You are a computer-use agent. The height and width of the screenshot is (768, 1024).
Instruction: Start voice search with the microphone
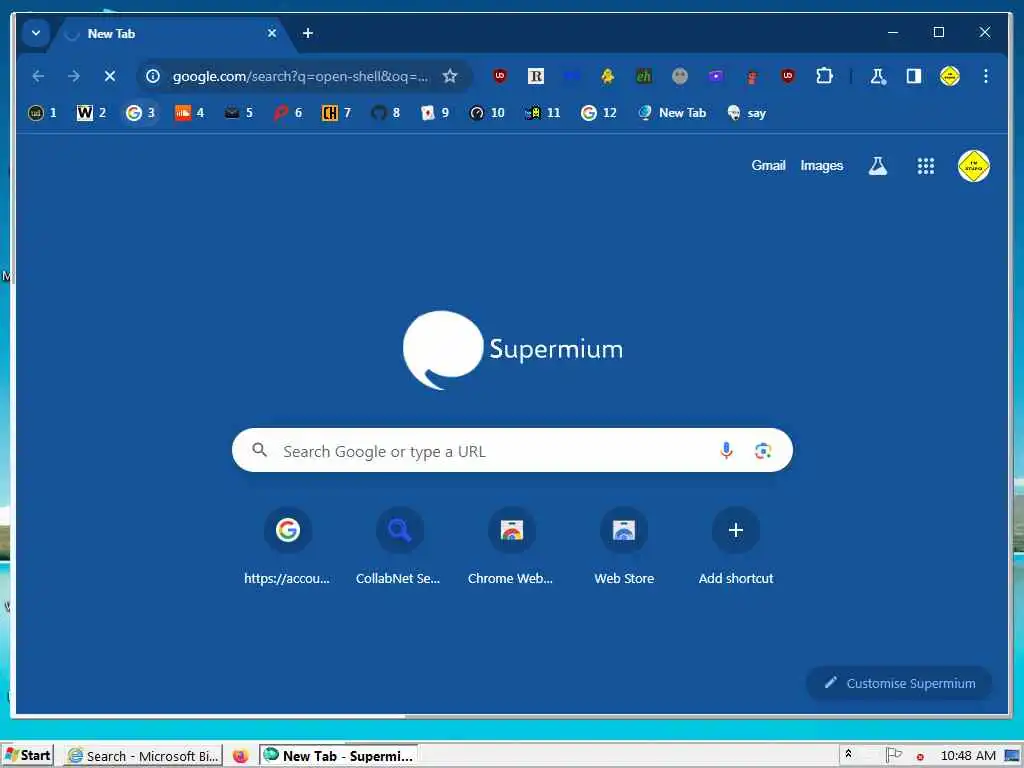[726, 451]
